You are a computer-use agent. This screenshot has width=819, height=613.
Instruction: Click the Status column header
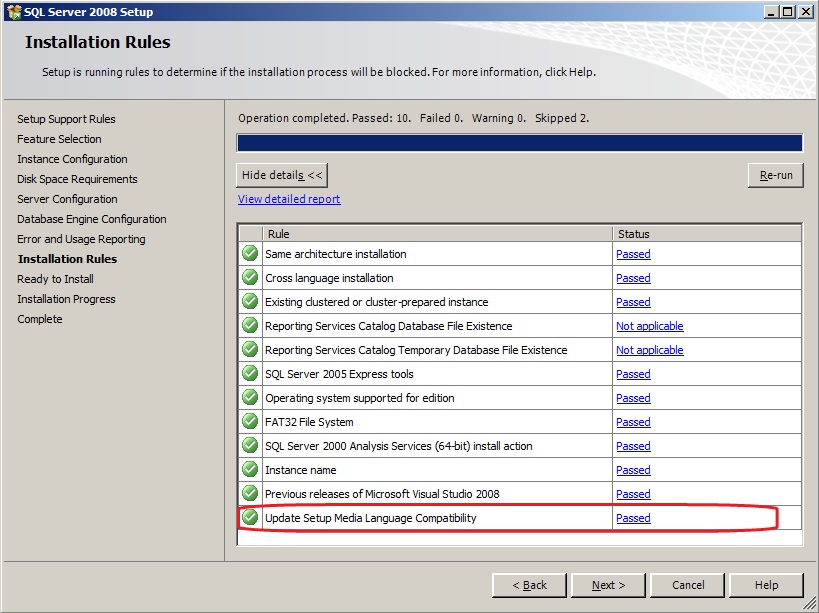point(706,234)
